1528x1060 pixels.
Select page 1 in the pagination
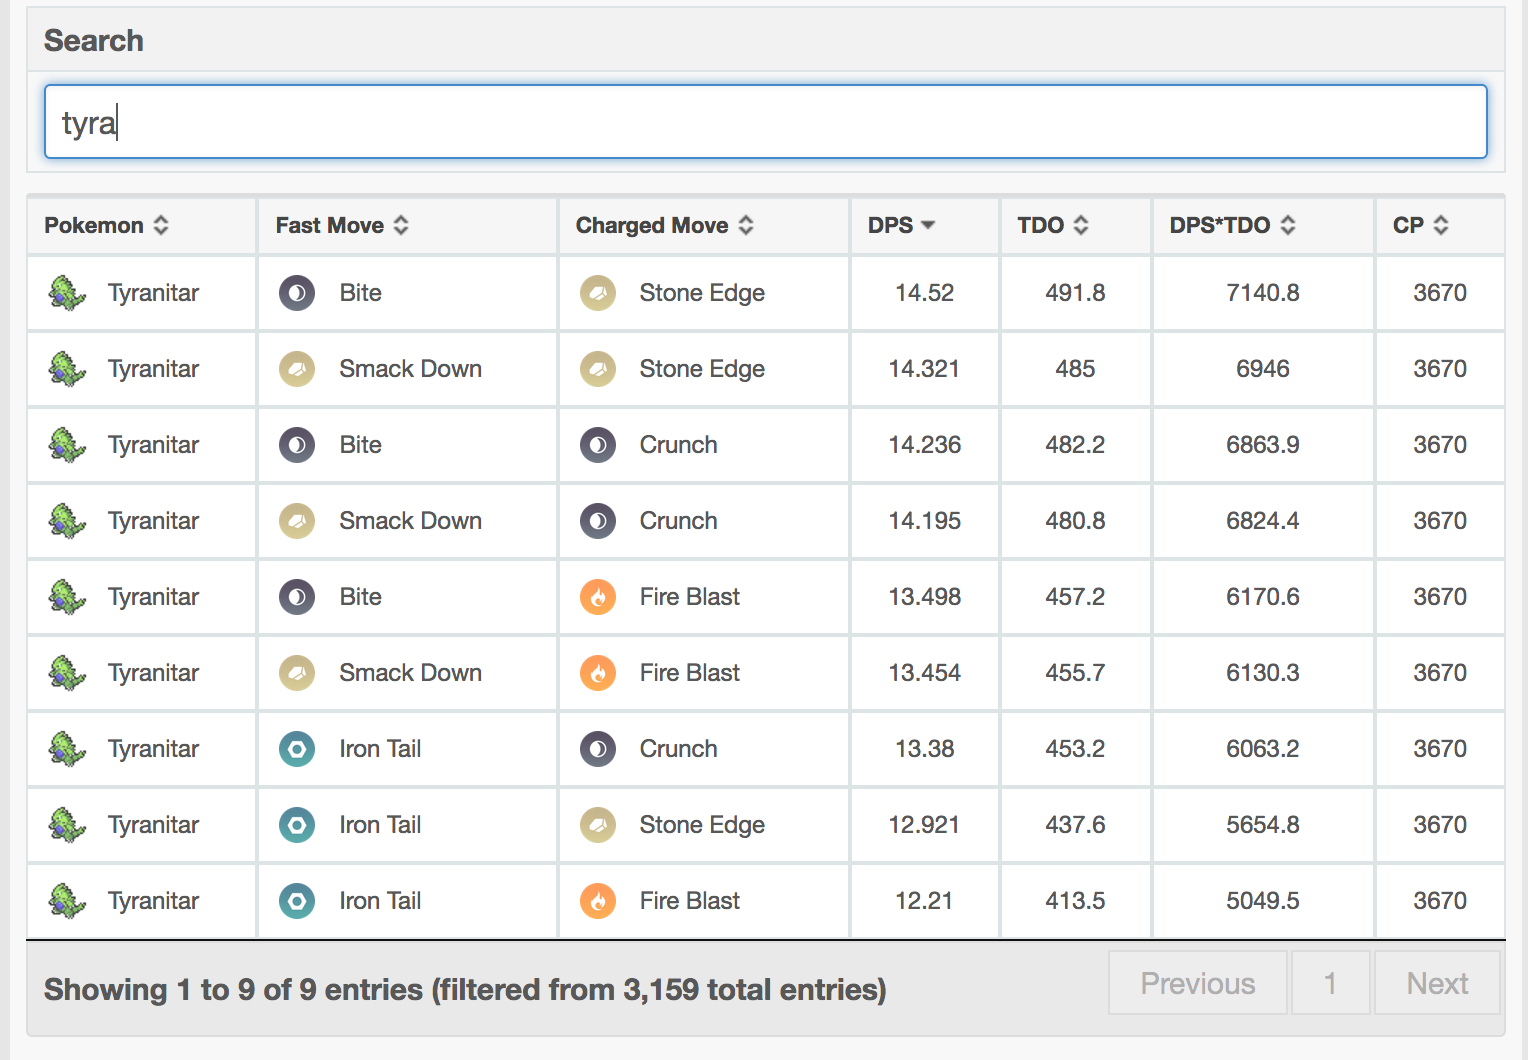1330,983
